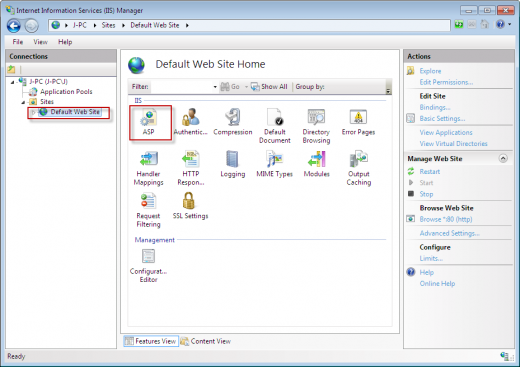Open toolbar overflow options at filter bar end
Viewport: 520px width, 367px height.
tap(388, 87)
